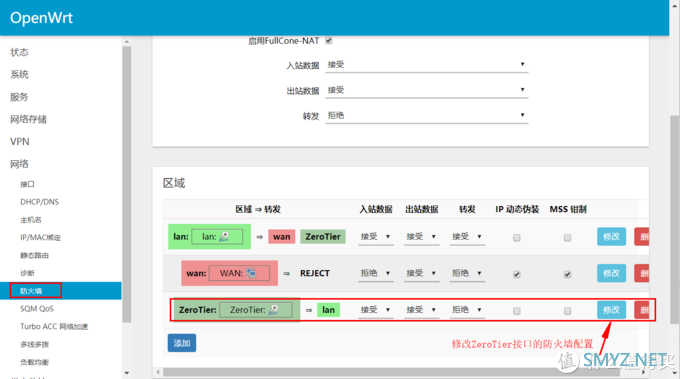Enable IP动态伪装 for the ZeroTier zone
Viewport: 680px width, 379px height.
(517, 311)
